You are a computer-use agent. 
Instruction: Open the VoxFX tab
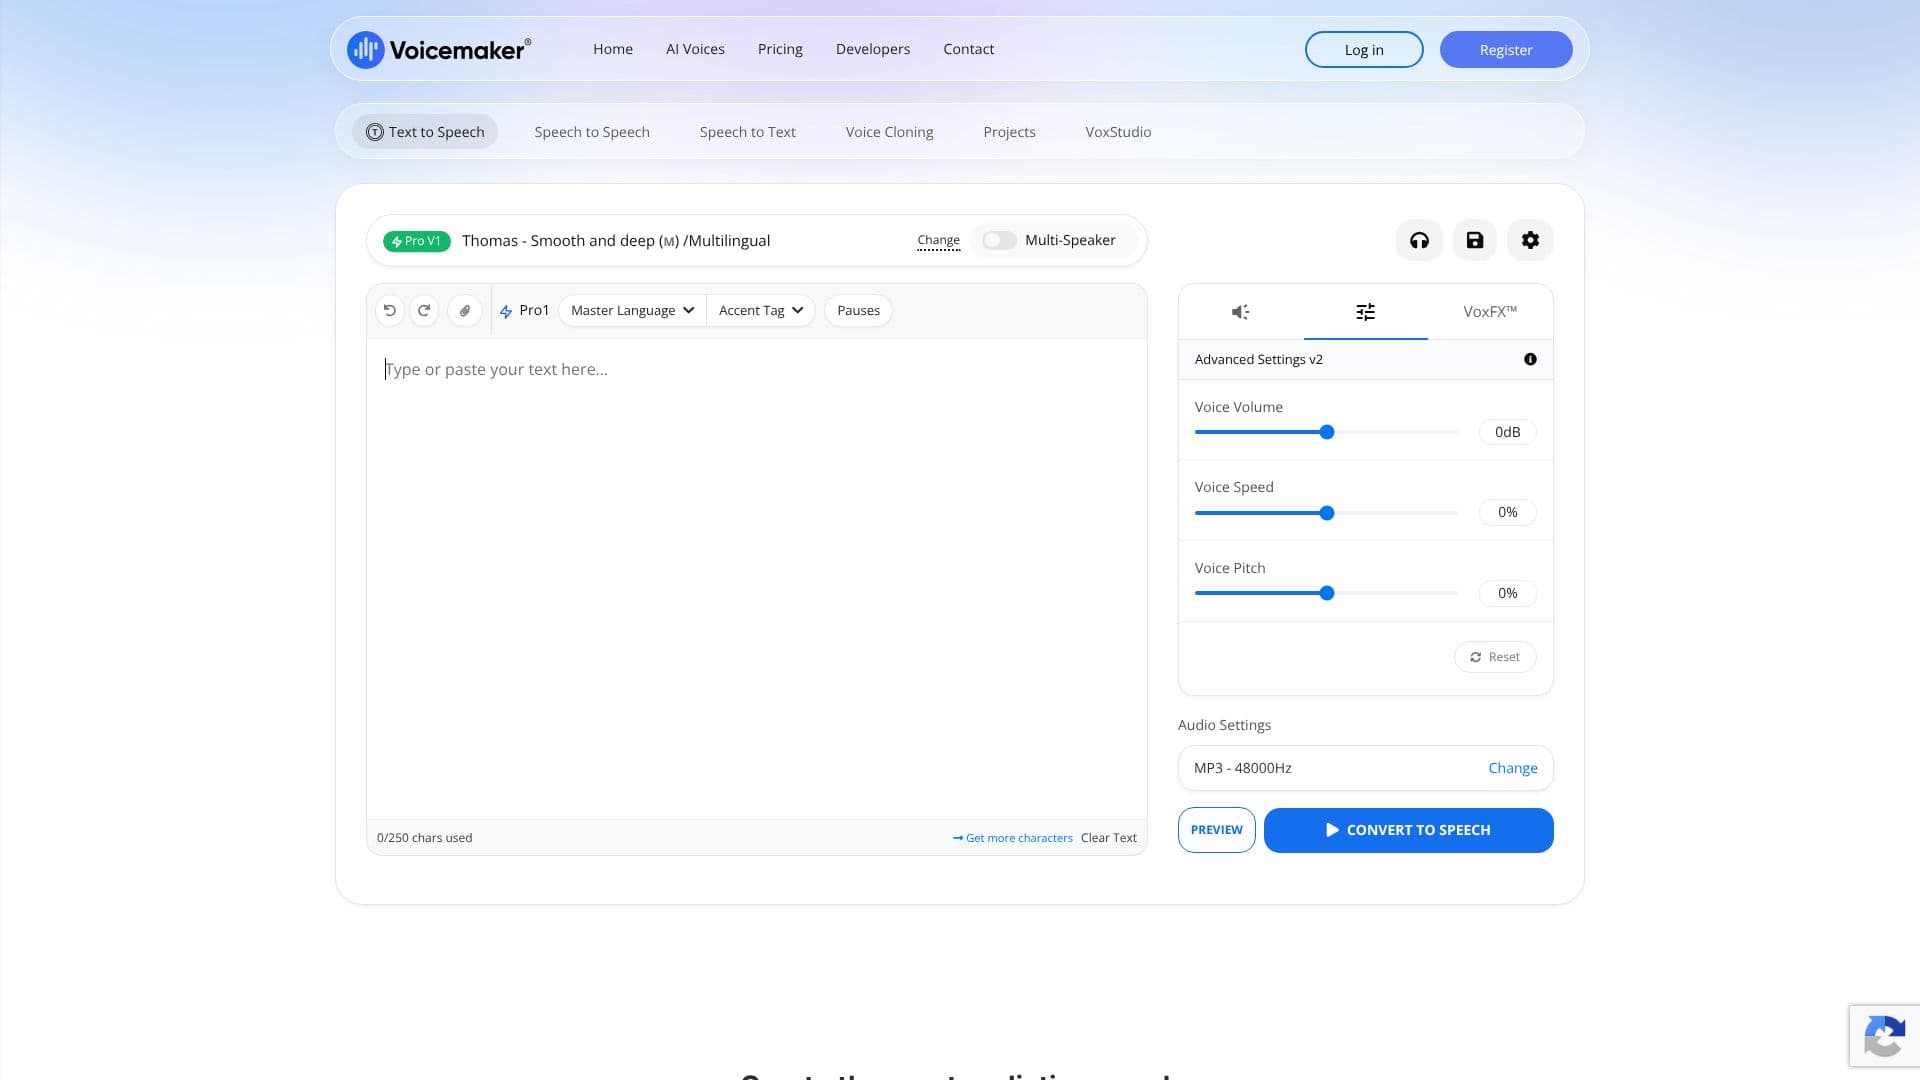[1490, 312]
